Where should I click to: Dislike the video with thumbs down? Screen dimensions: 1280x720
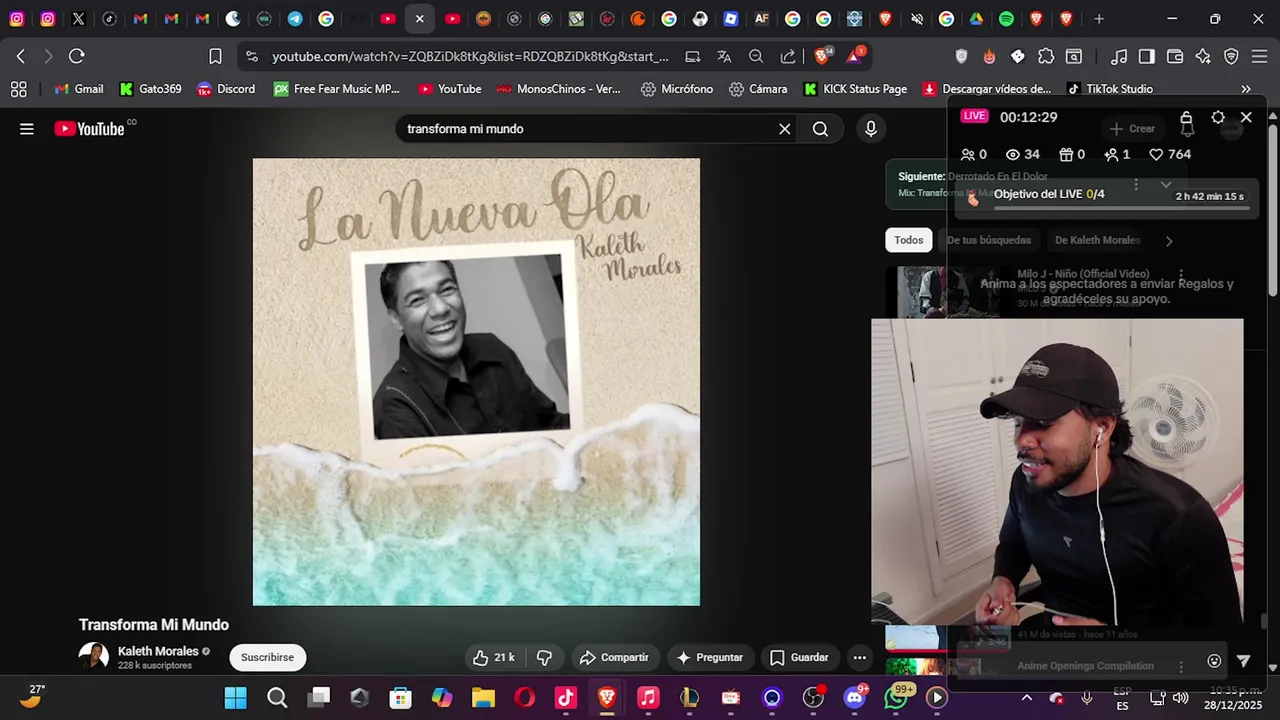(x=544, y=657)
